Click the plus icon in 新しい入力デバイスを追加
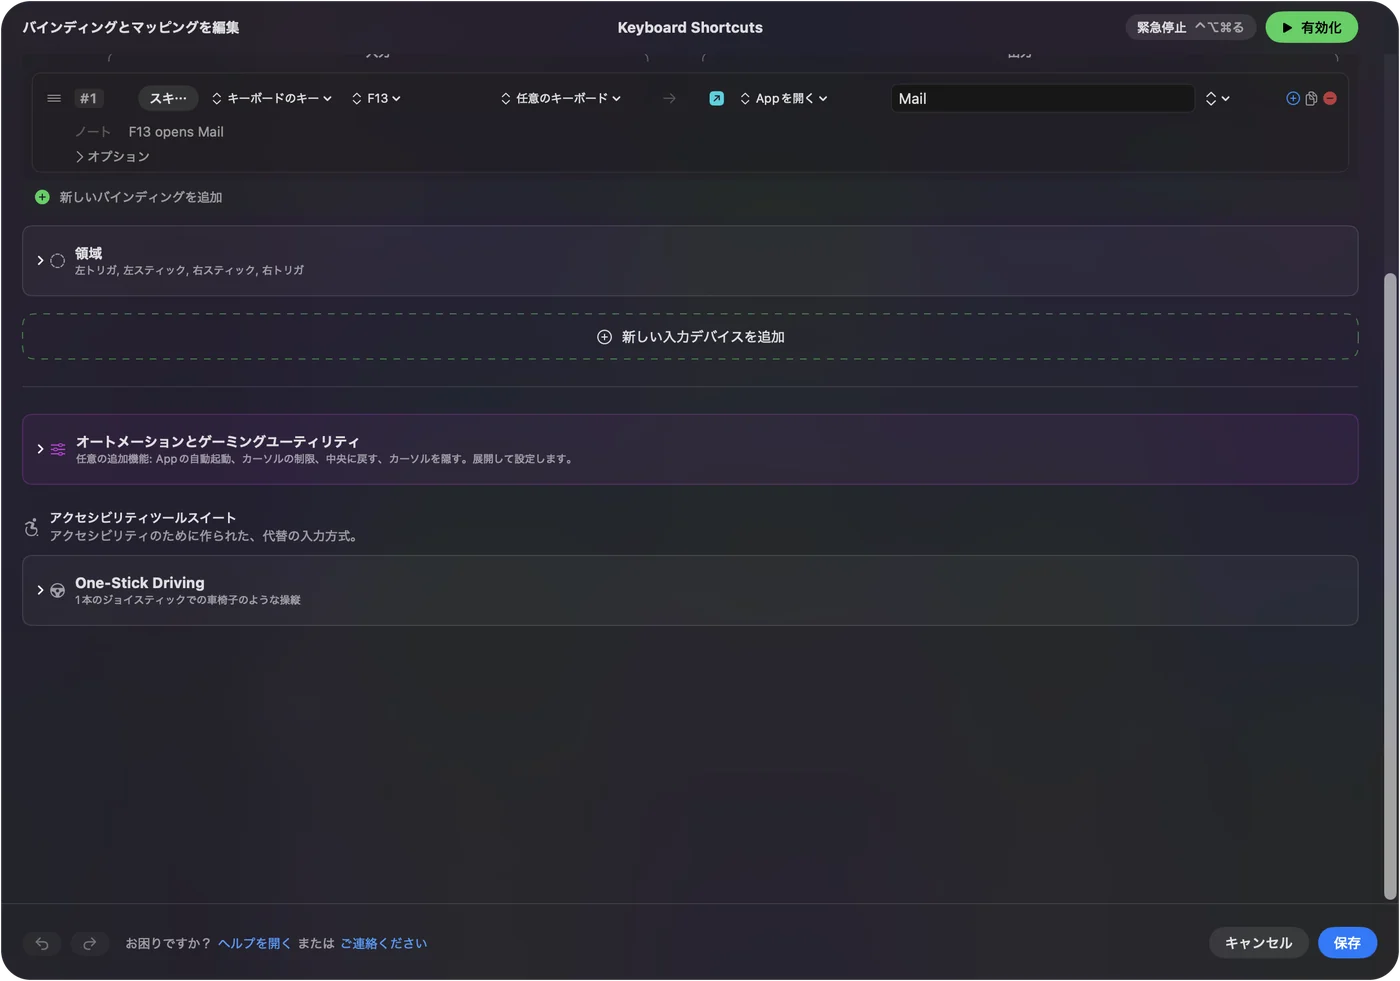Viewport: 1400px width, 981px height. click(x=604, y=337)
